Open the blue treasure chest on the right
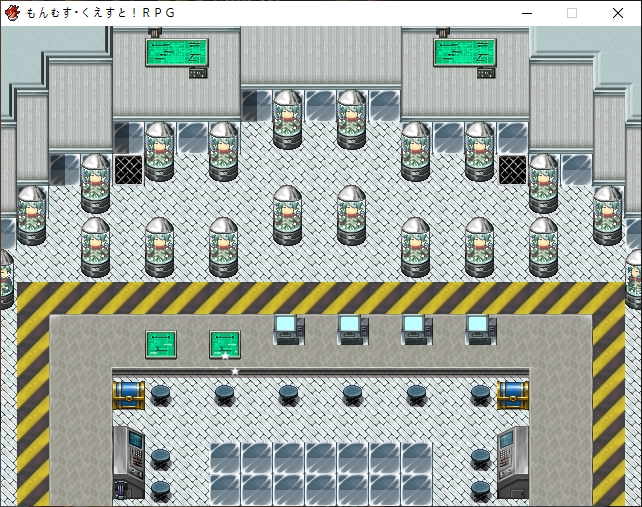Screen dimensions: 642x507 [513, 395]
